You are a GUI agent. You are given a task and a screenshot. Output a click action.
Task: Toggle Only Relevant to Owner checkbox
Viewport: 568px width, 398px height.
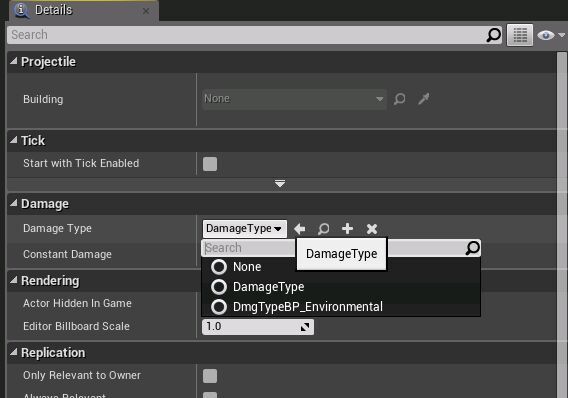pyautogui.click(x=210, y=376)
